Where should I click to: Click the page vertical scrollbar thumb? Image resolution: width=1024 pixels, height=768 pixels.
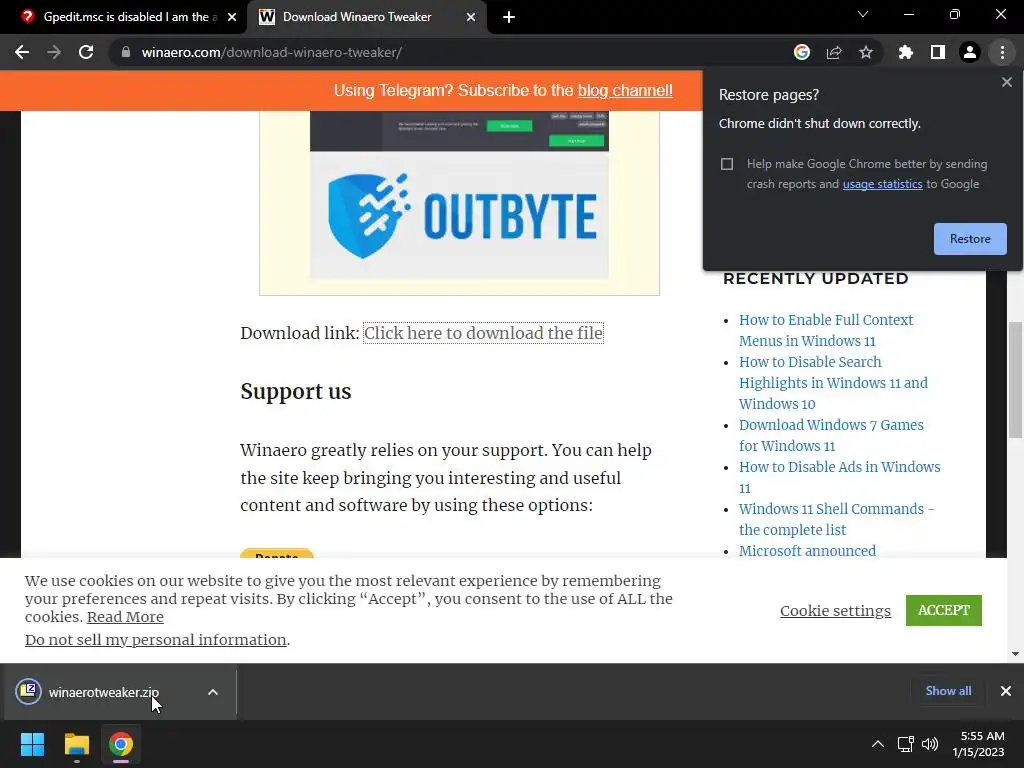pos(1015,381)
